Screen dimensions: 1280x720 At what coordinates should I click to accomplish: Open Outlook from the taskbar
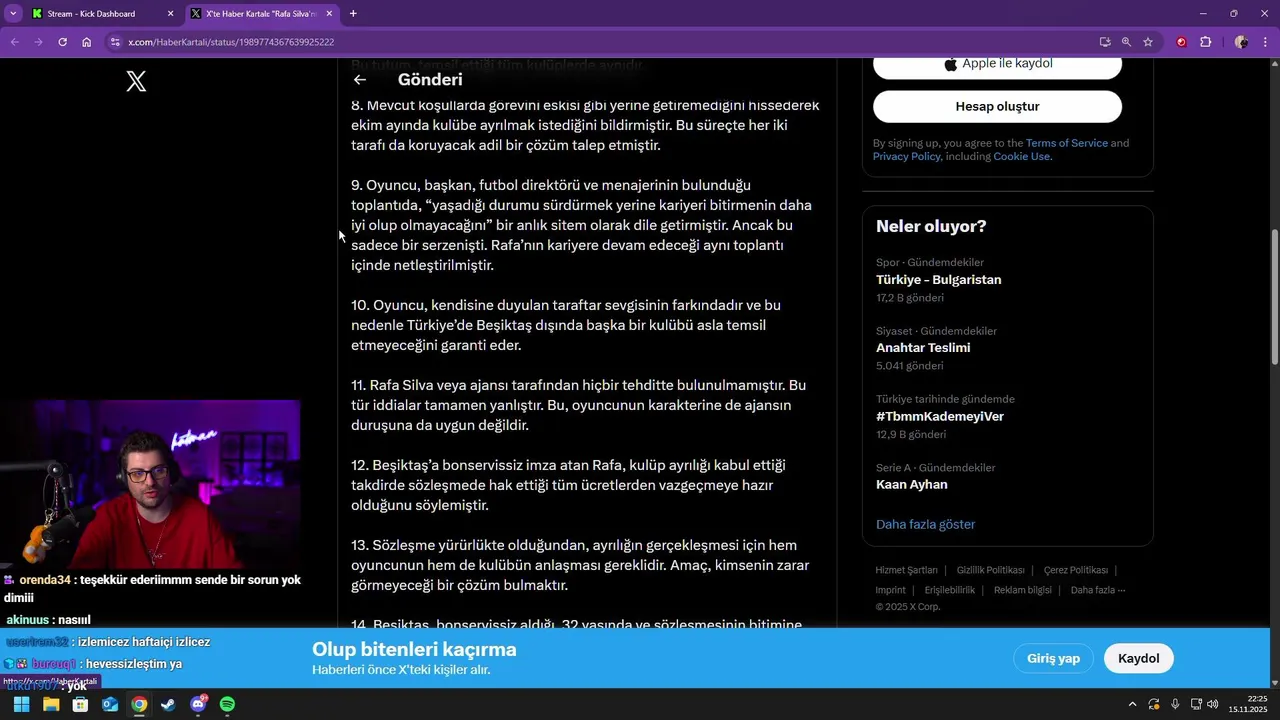tap(110, 704)
